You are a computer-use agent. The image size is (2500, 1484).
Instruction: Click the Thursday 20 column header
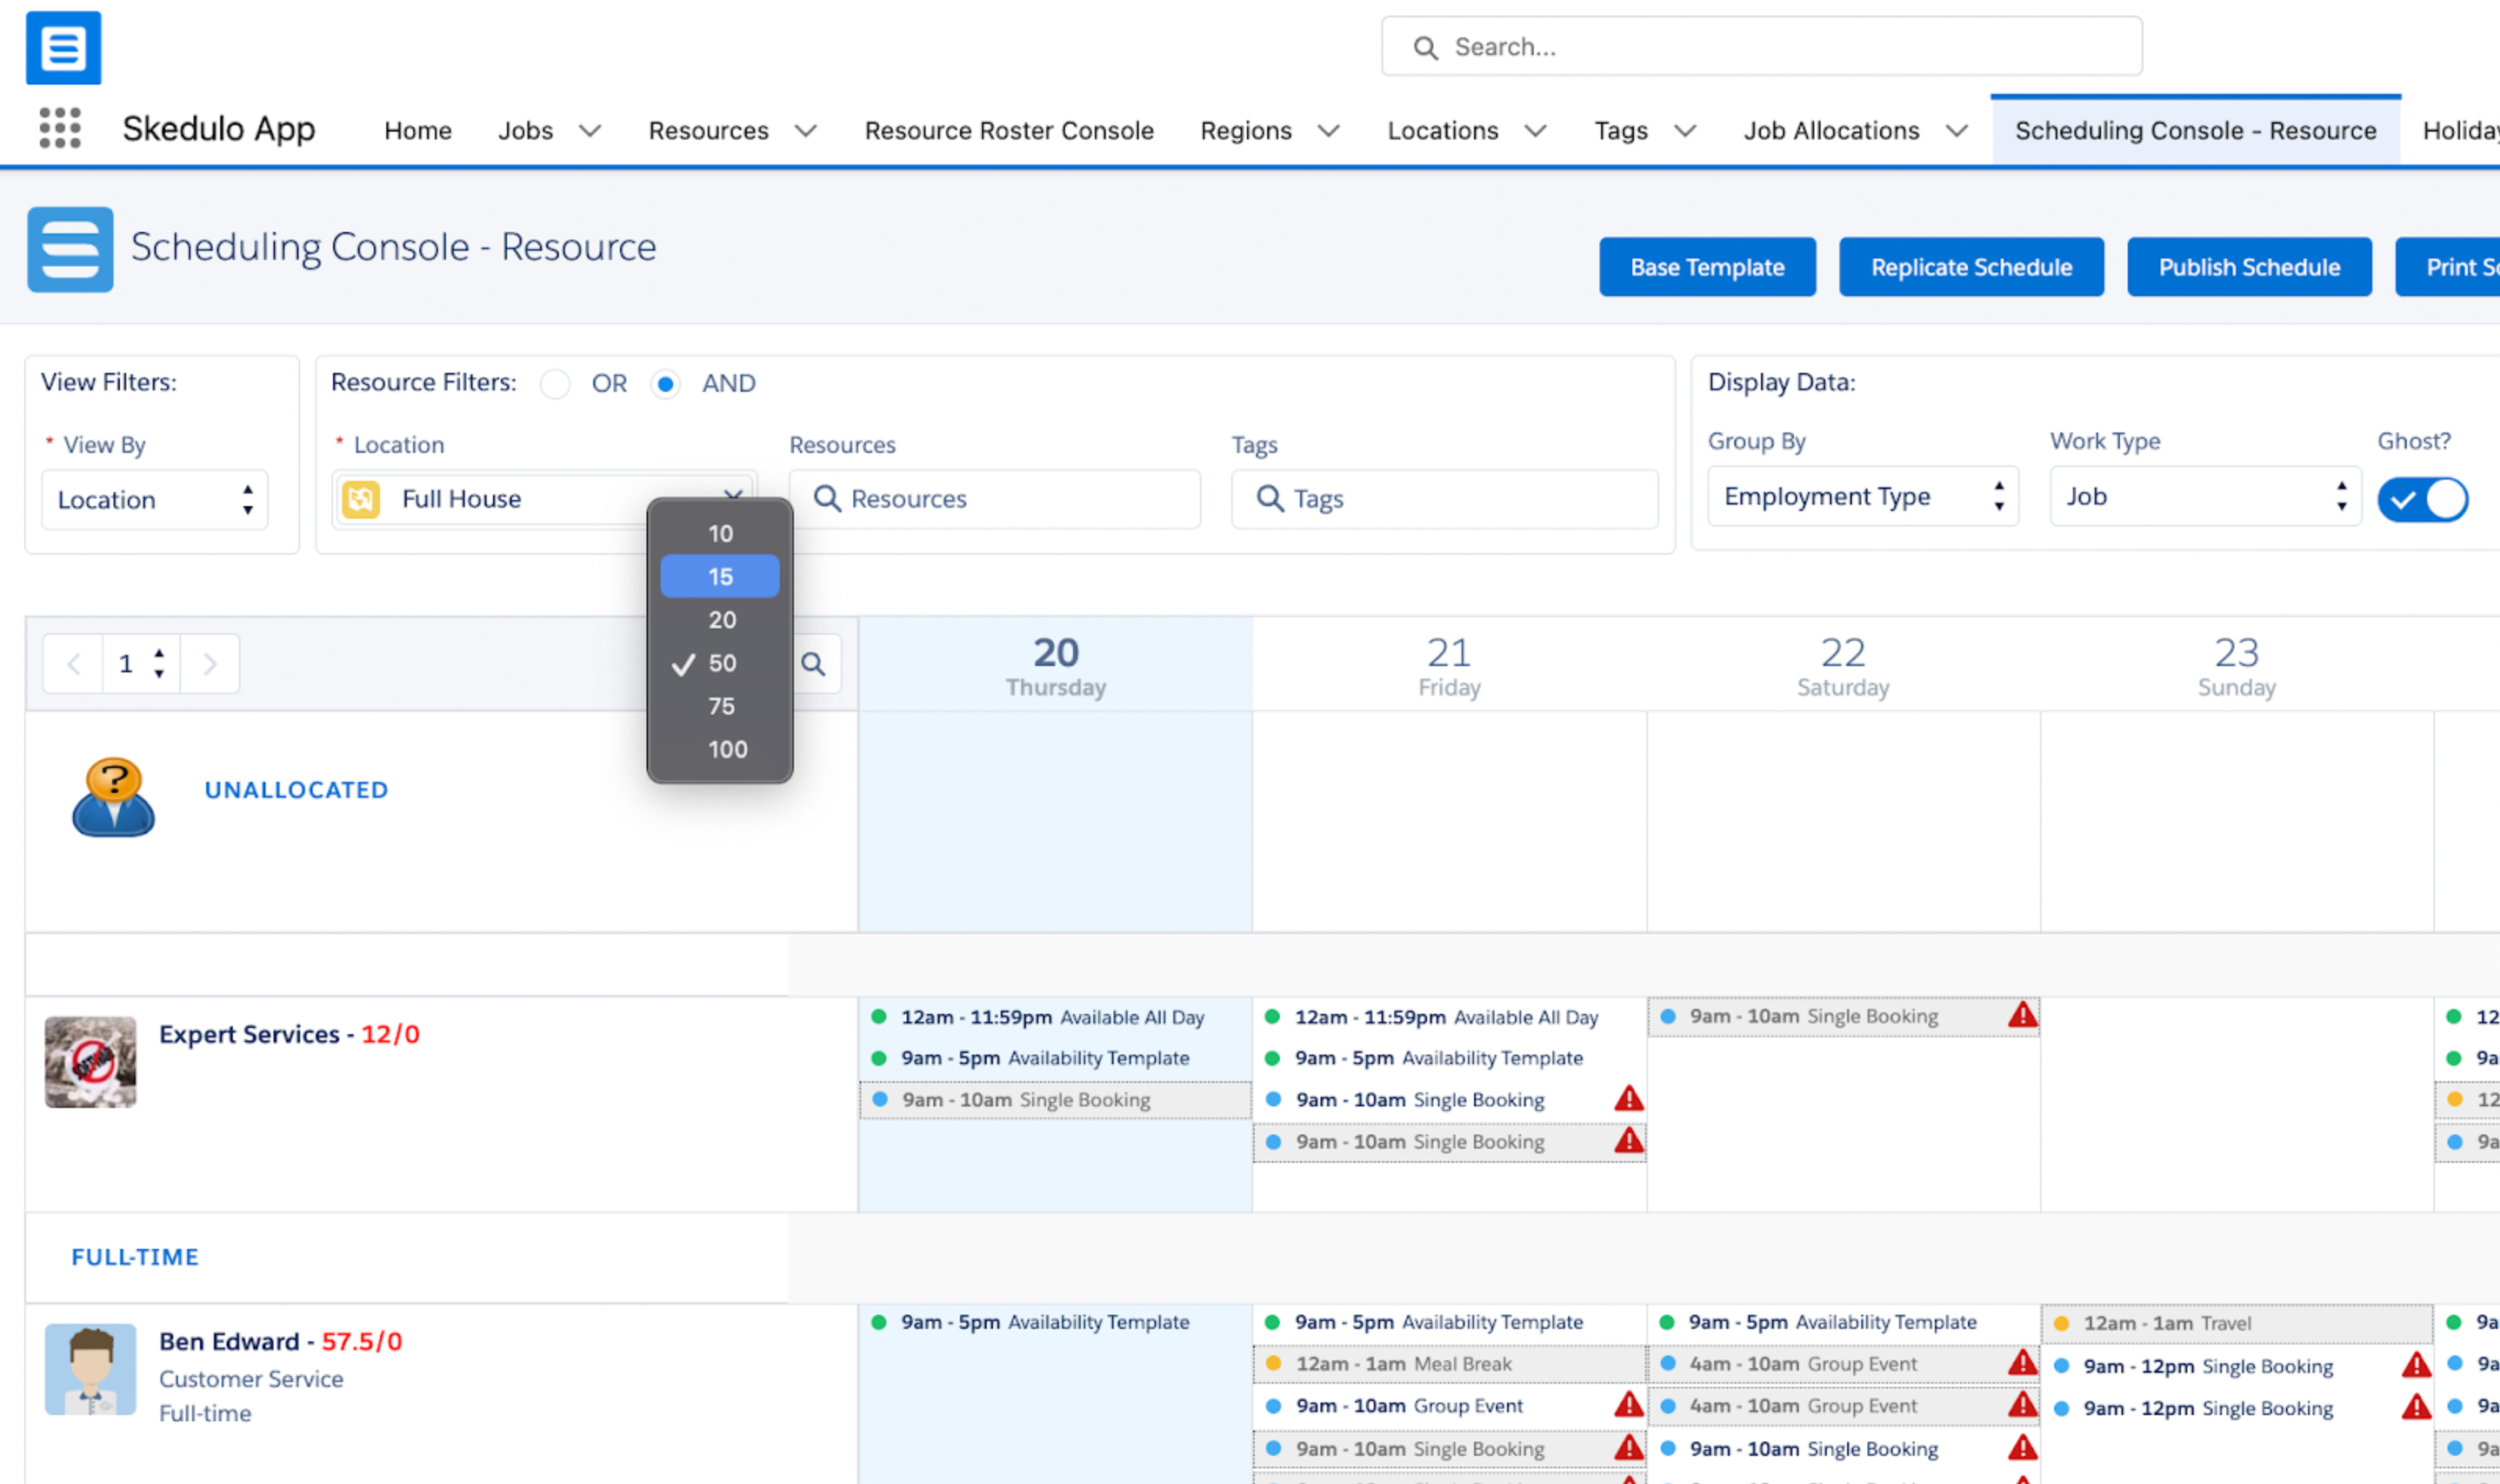point(1055,664)
